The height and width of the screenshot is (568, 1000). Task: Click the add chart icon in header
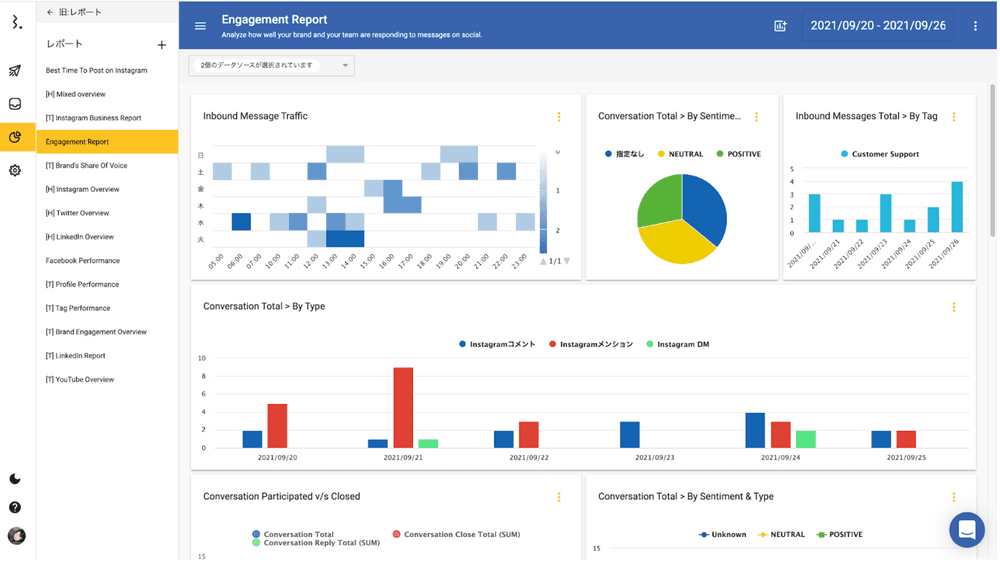point(780,26)
